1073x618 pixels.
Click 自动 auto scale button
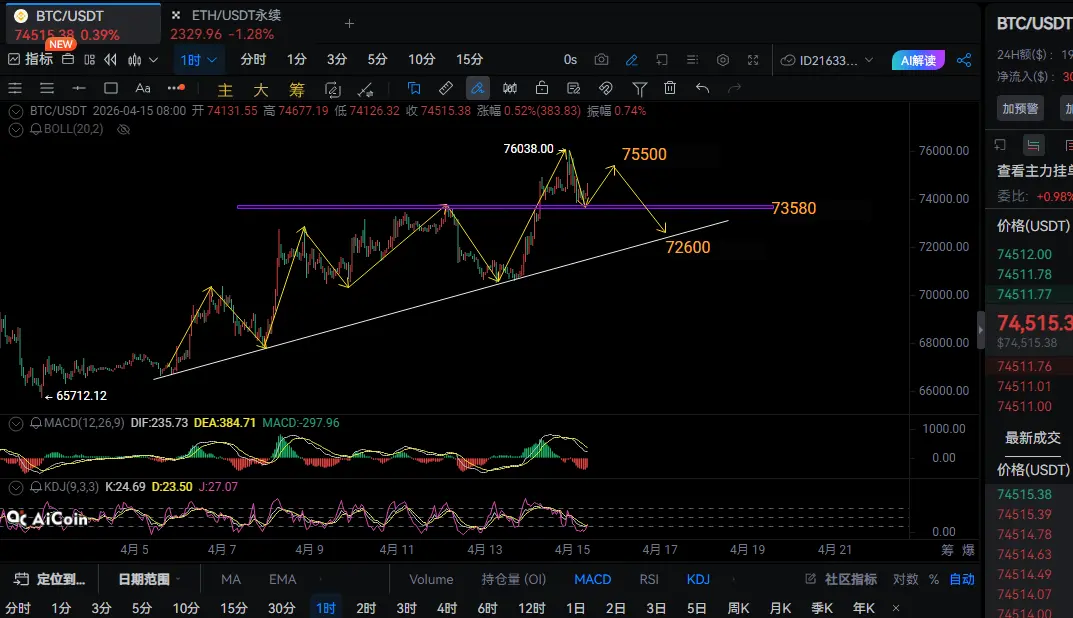[x=961, y=579]
